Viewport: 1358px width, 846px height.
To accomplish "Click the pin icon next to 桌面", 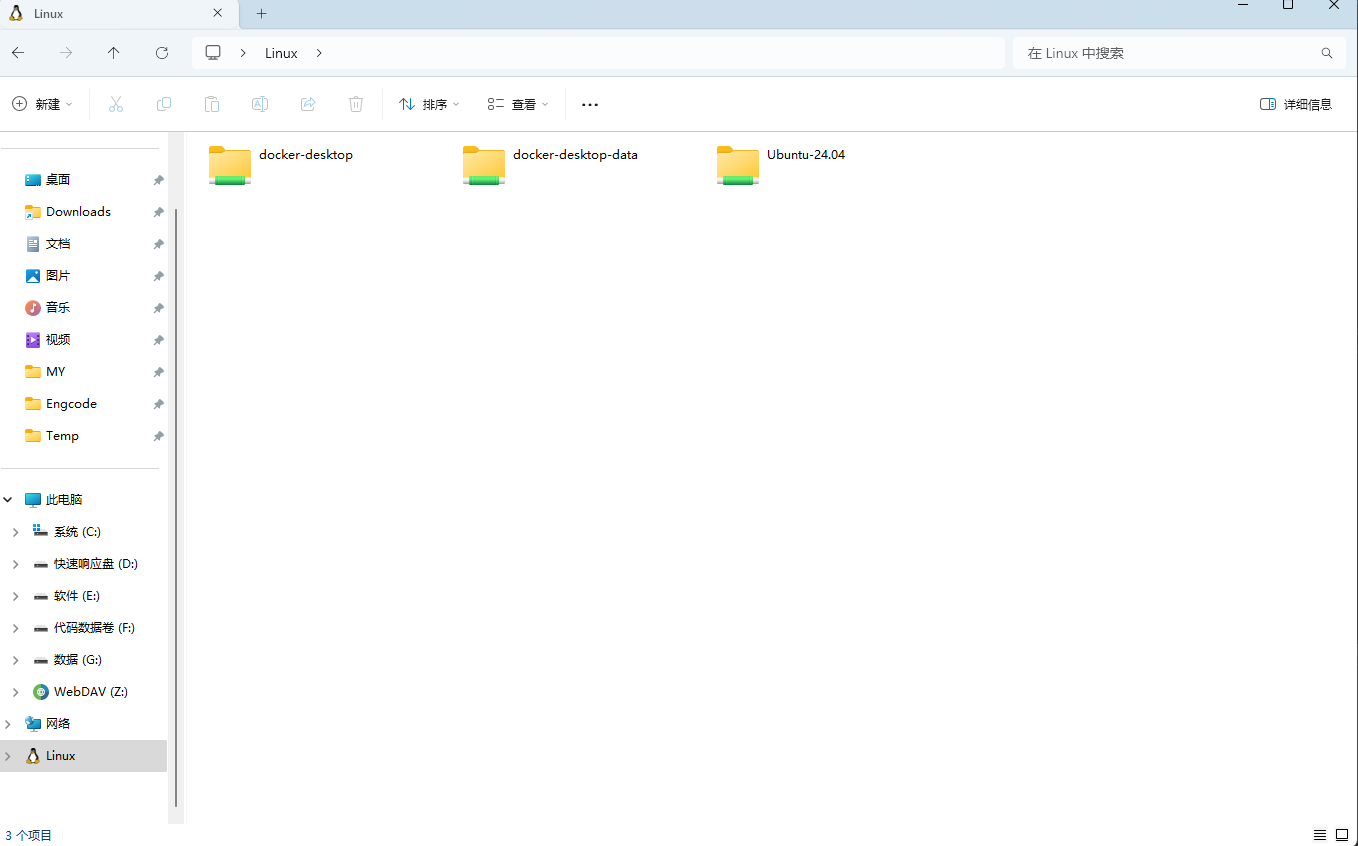I will [x=158, y=180].
